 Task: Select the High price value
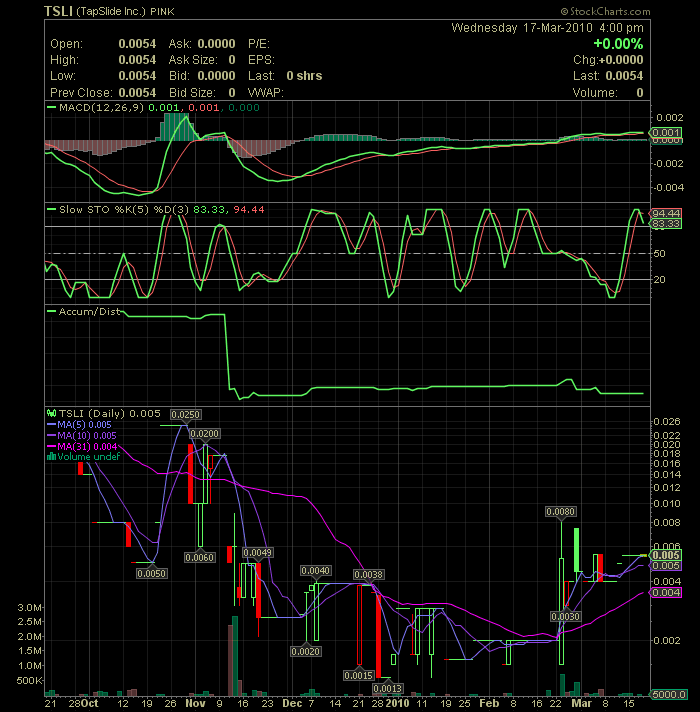coord(137,60)
